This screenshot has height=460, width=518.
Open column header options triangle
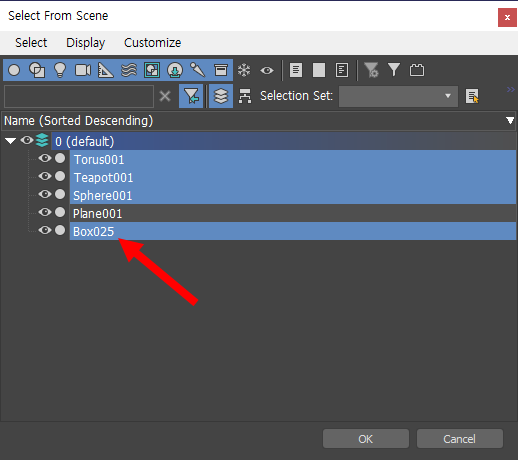point(510,120)
